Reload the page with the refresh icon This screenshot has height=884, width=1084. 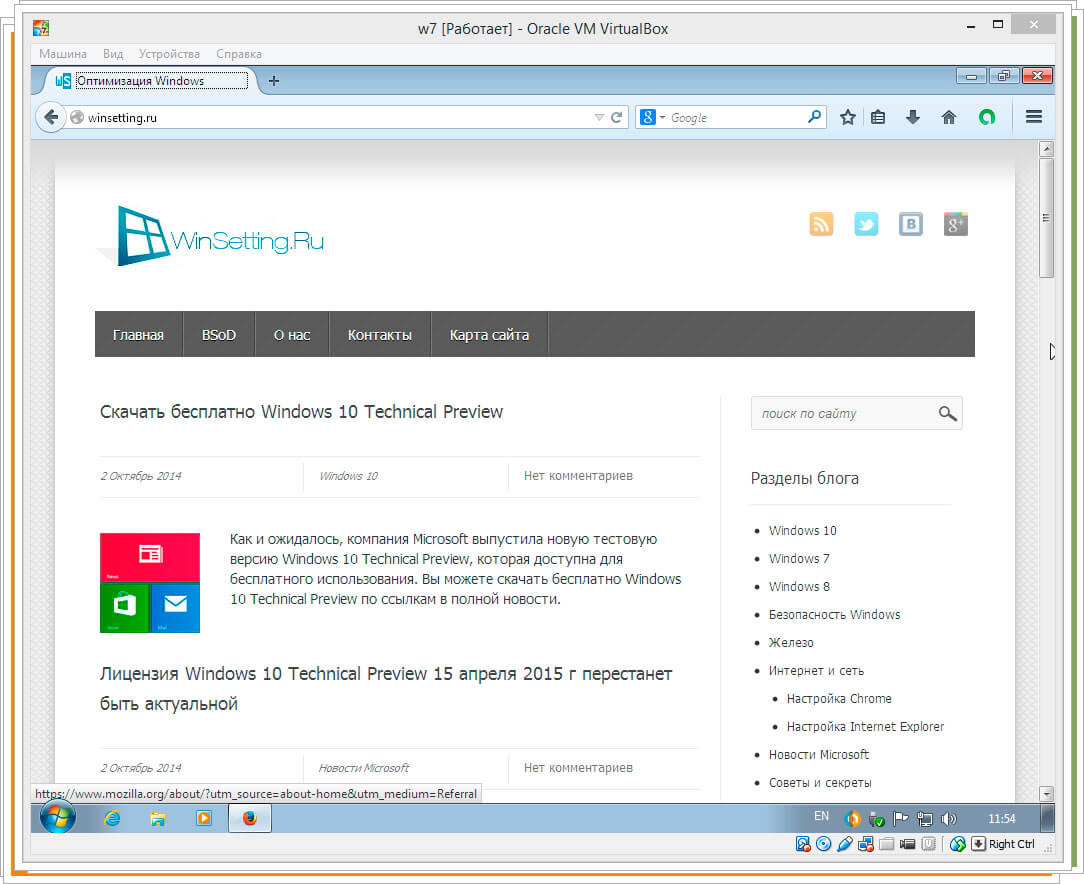click(x=617, y=117)
